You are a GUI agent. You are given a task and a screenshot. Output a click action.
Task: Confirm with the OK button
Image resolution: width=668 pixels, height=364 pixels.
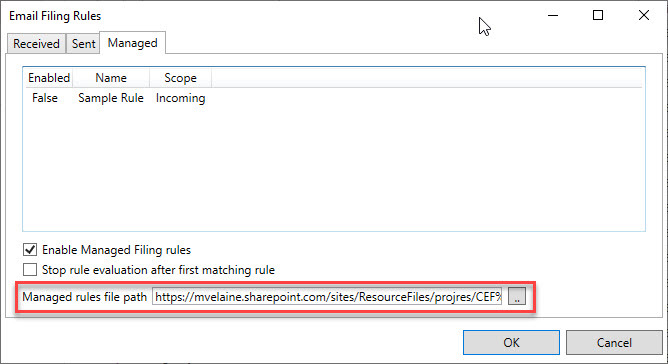511,343
